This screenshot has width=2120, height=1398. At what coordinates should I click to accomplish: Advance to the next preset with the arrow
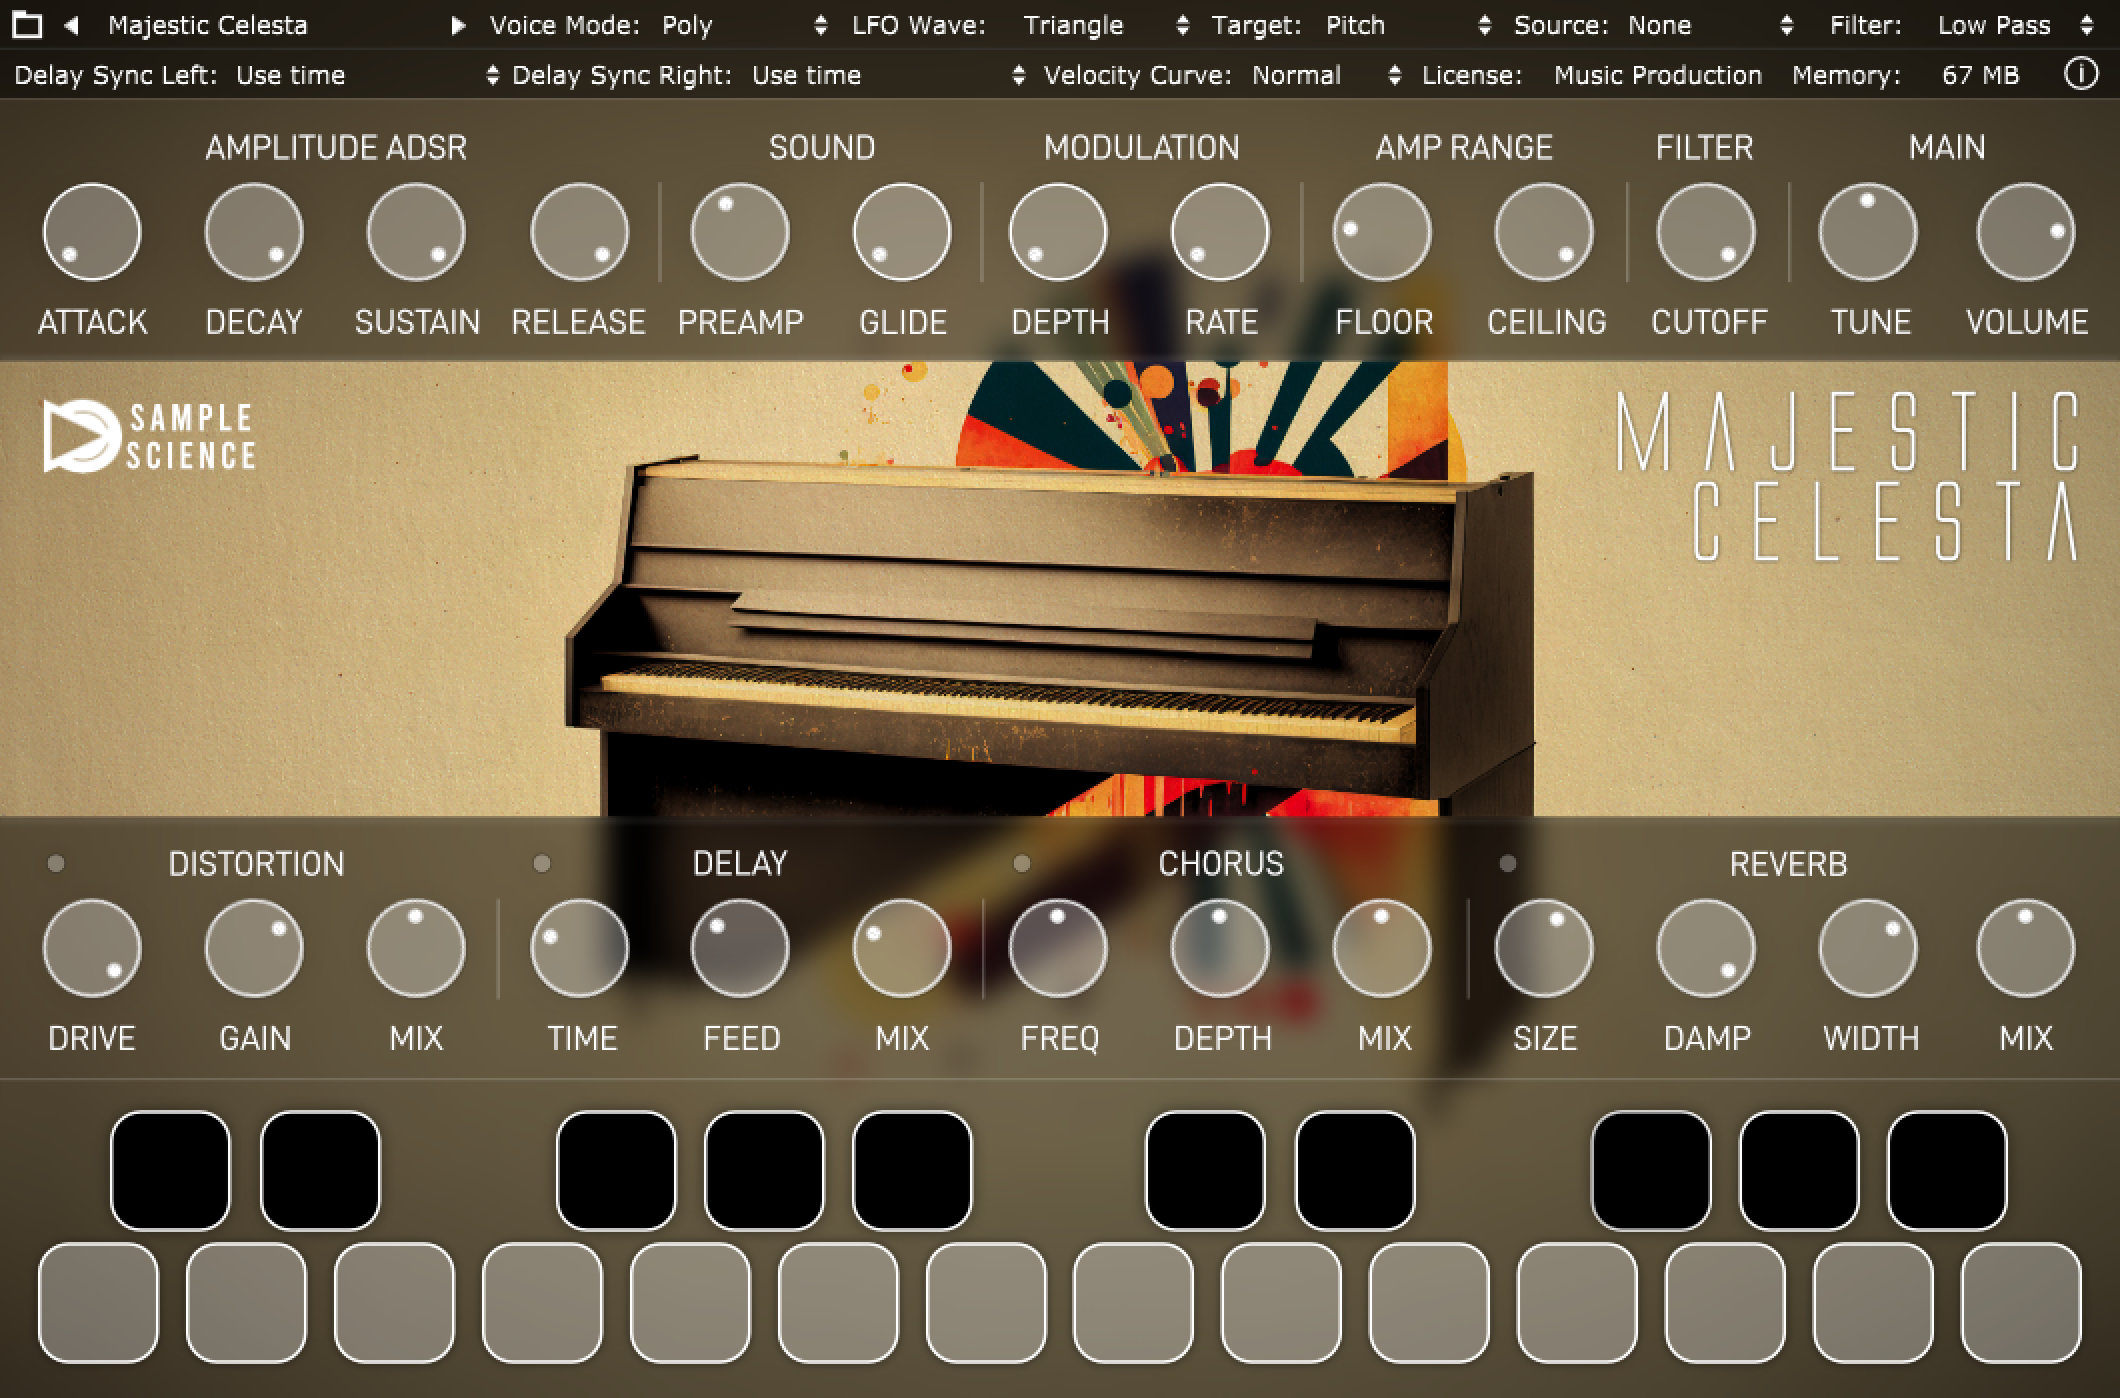pyautogui.click(x=458, y=25)
